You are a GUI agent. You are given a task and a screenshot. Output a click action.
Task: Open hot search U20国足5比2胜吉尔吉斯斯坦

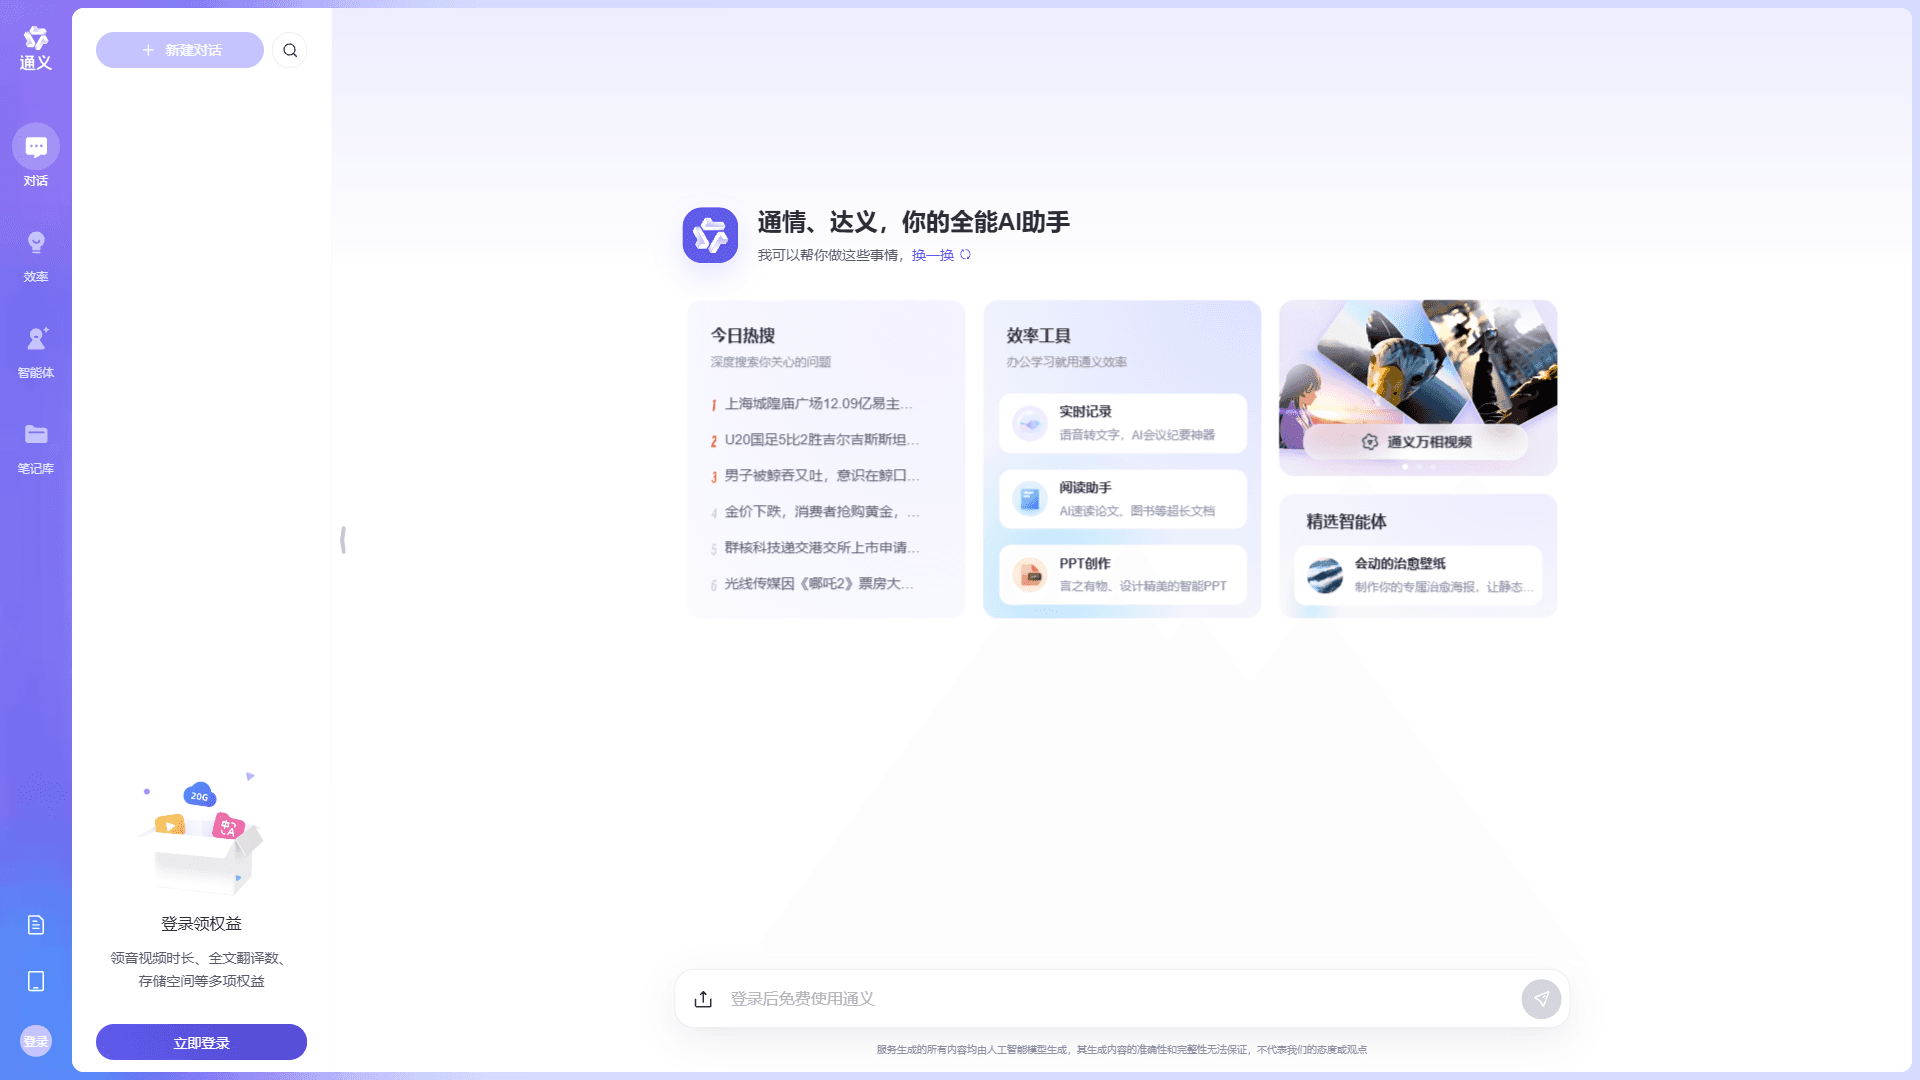click(x=816, y=440)
